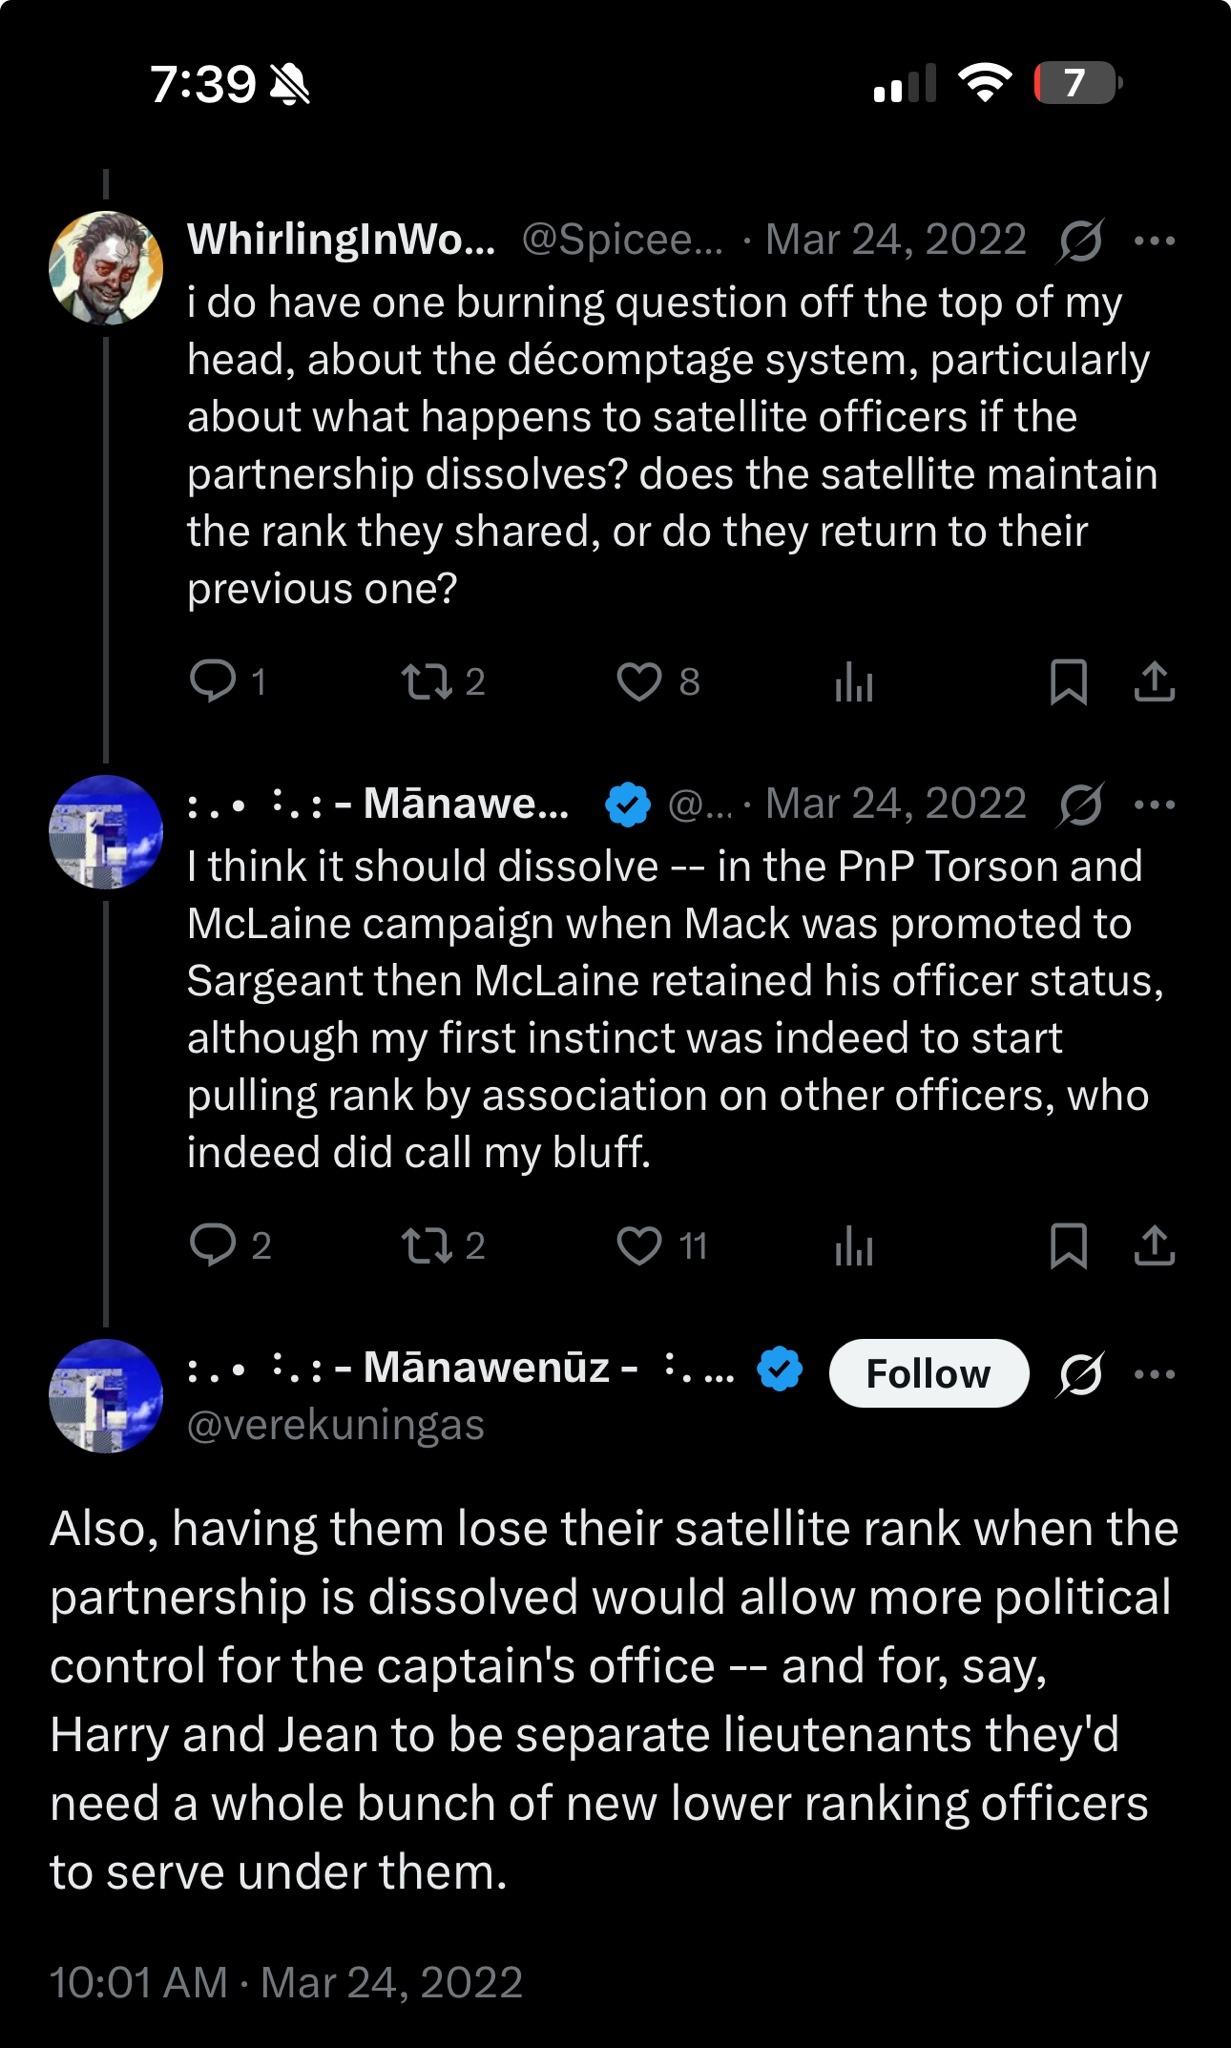The height and width of the screenshot is (2048, 1231).
Task: Tap Grok icon beside WhirlingInWo's tweet date
Action: 1080,241
